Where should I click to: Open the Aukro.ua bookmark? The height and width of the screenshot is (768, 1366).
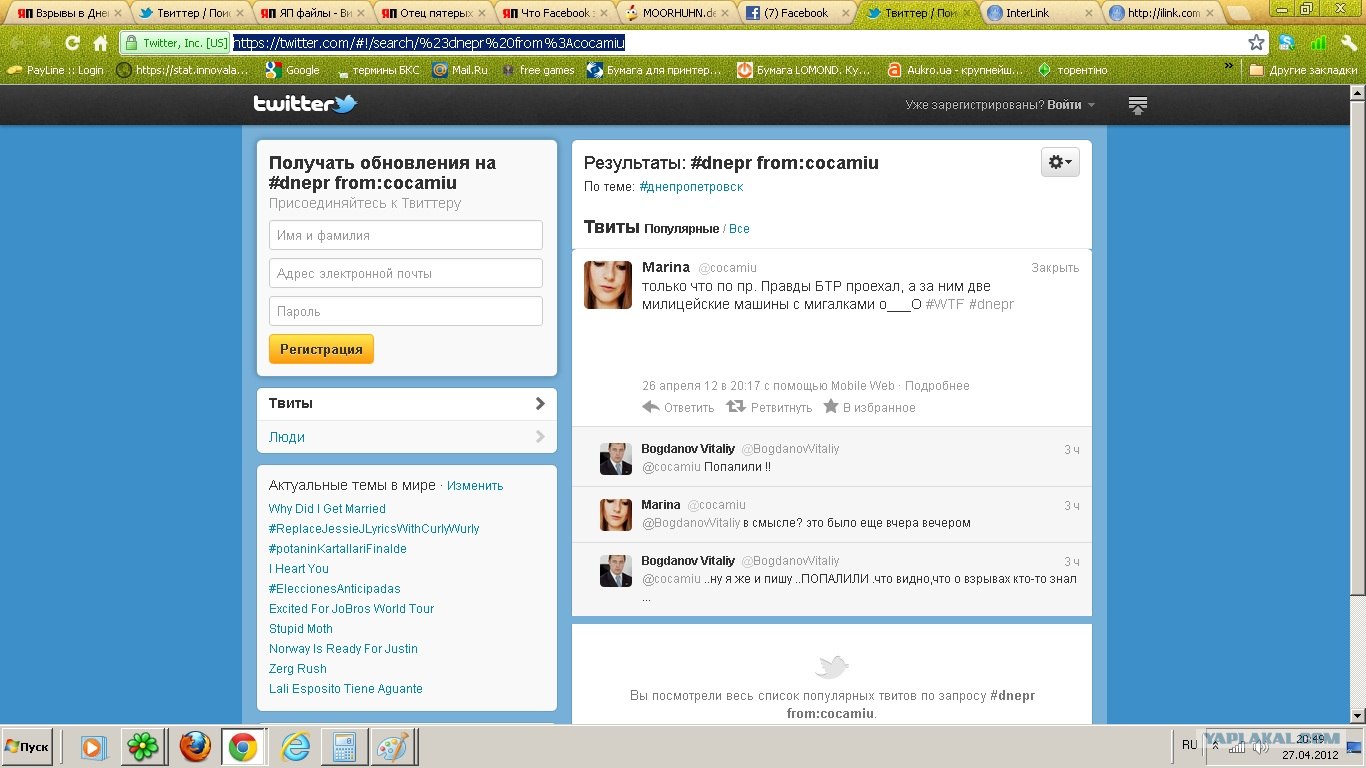click(955, 70)
